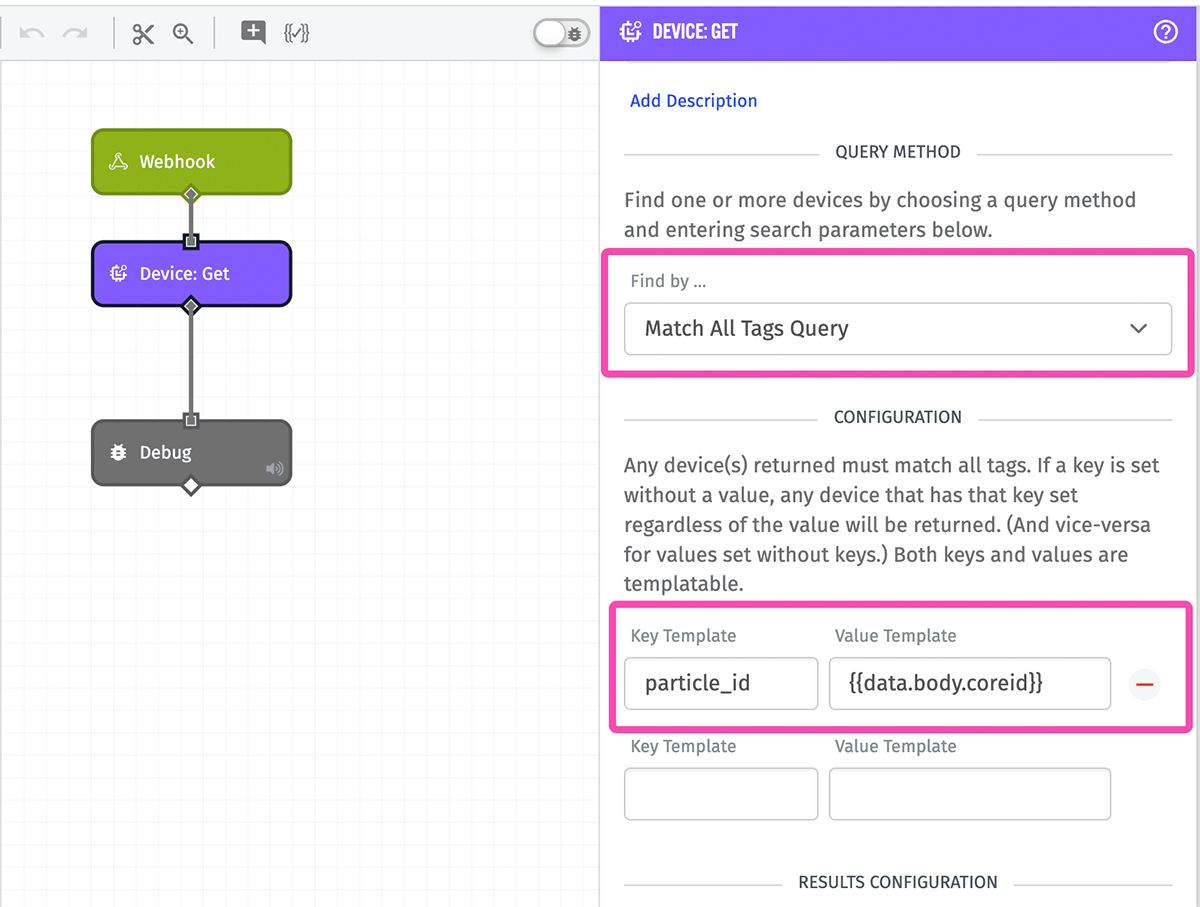The image size is (1200, 907).
Task: Remove the particle_id tag row
Action: 1145,684
